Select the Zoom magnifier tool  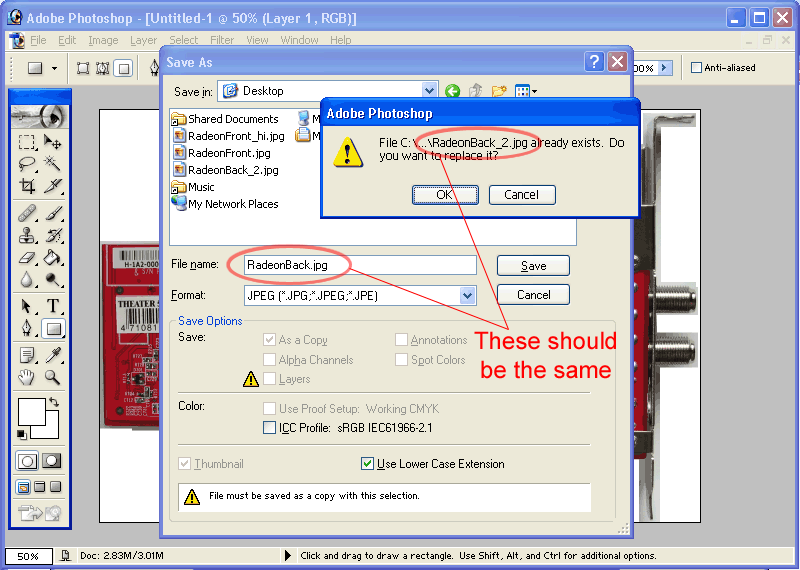pyautogui.click(x=53, y=377)
